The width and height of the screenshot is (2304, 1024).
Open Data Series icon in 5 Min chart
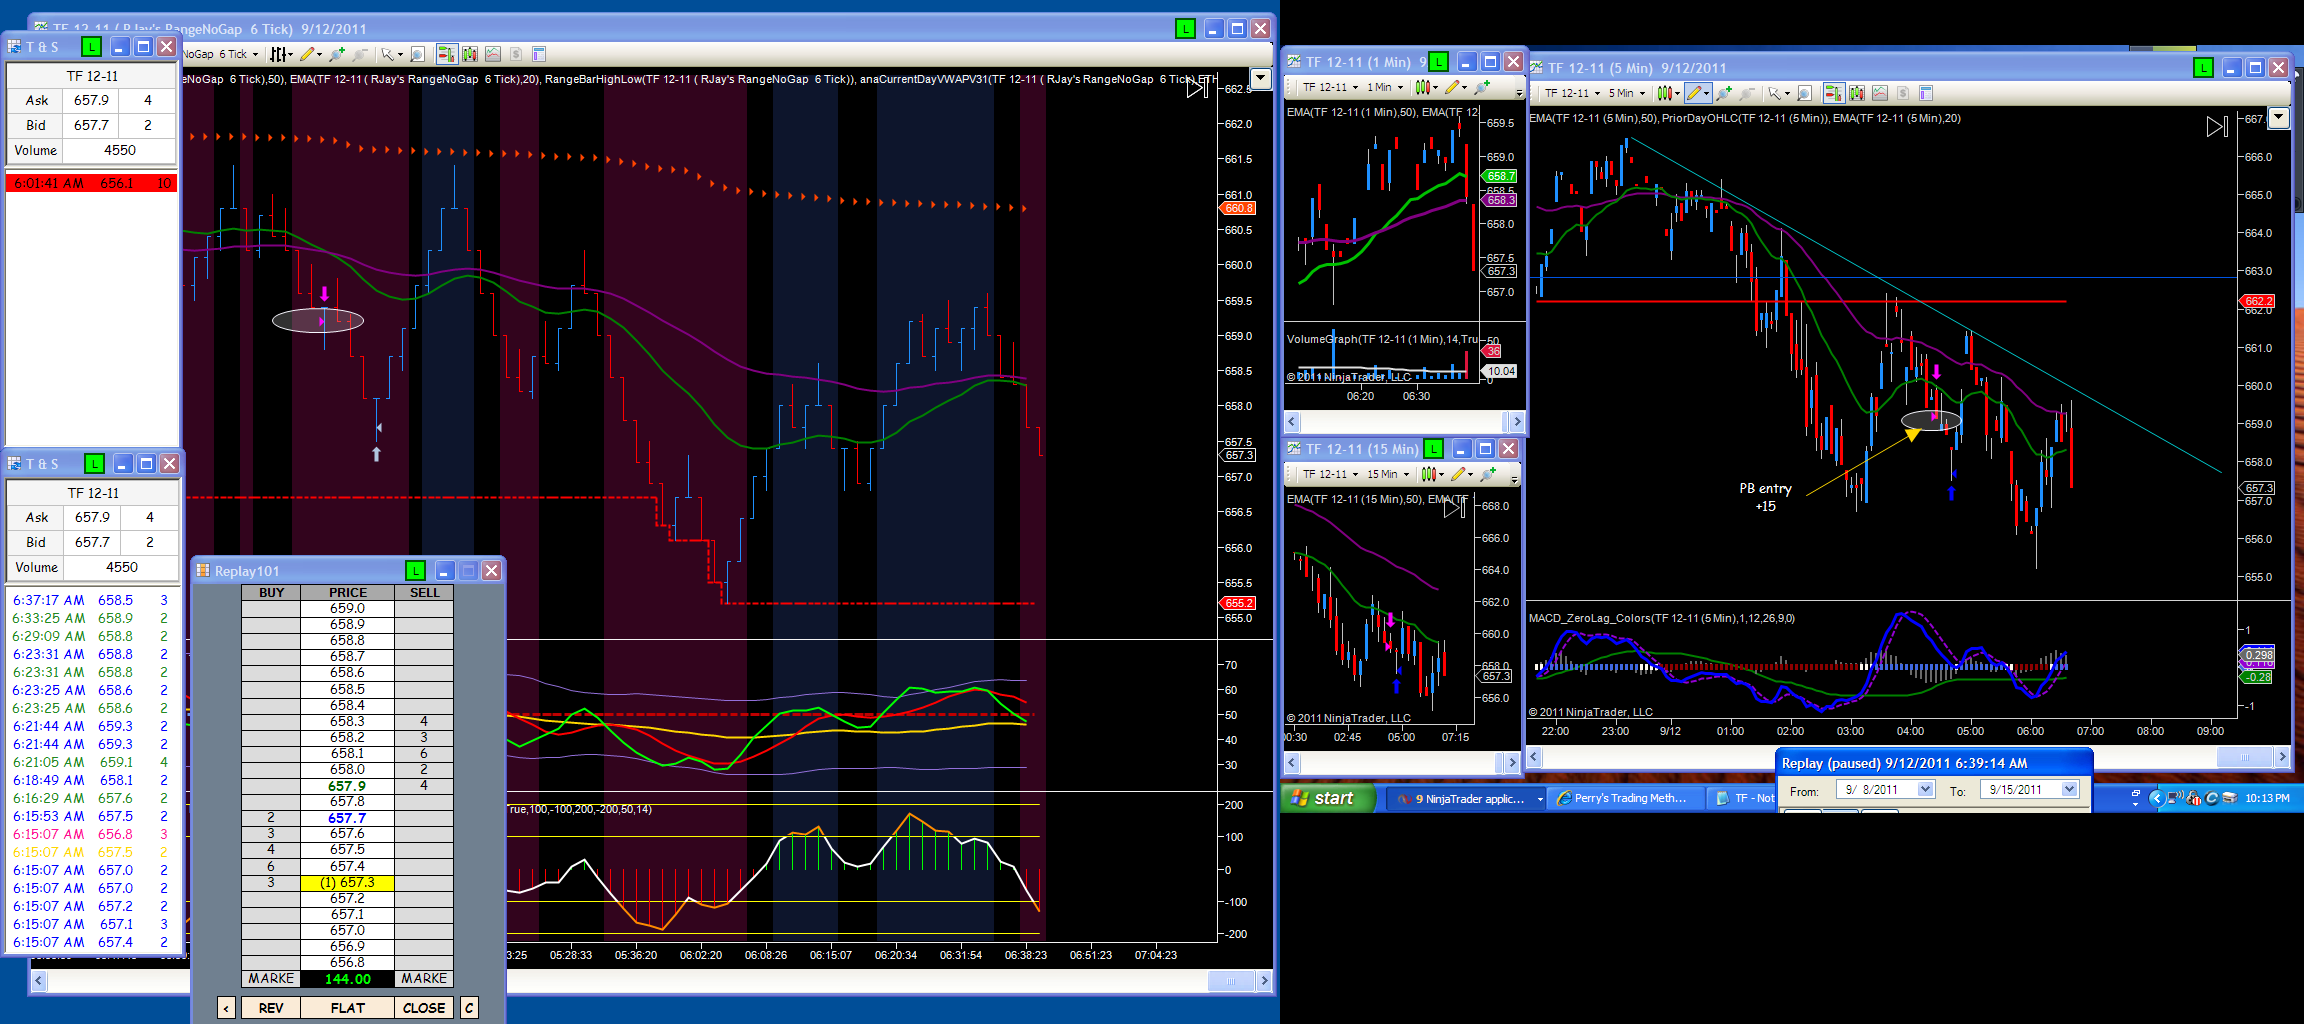pyautogui.click(x=1857, y=93)
